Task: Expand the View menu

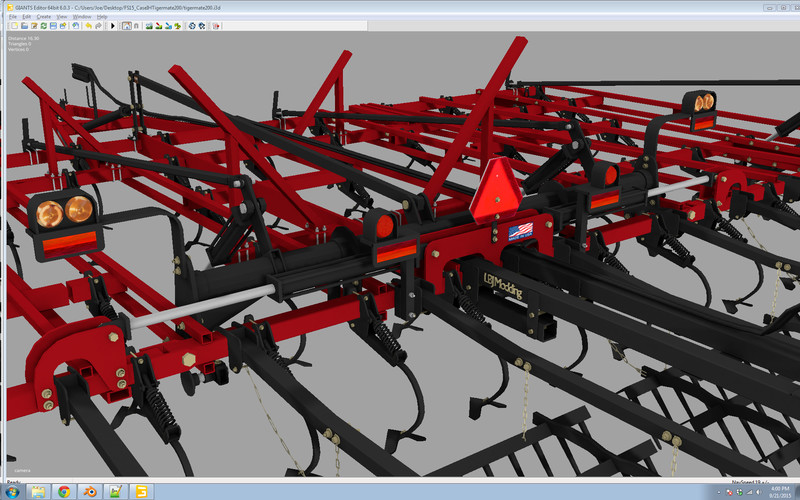Action: click(x=62, y=17)
